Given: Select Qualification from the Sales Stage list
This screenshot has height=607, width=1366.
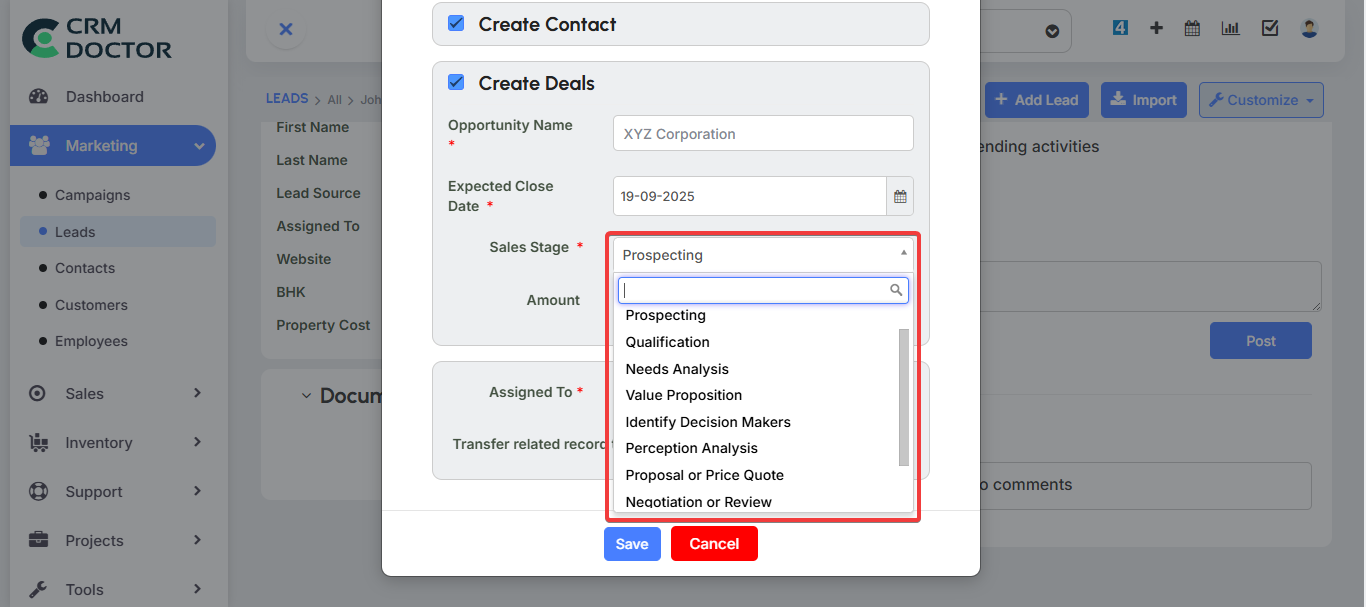Looking at the screenshot, I should point(667,341).
